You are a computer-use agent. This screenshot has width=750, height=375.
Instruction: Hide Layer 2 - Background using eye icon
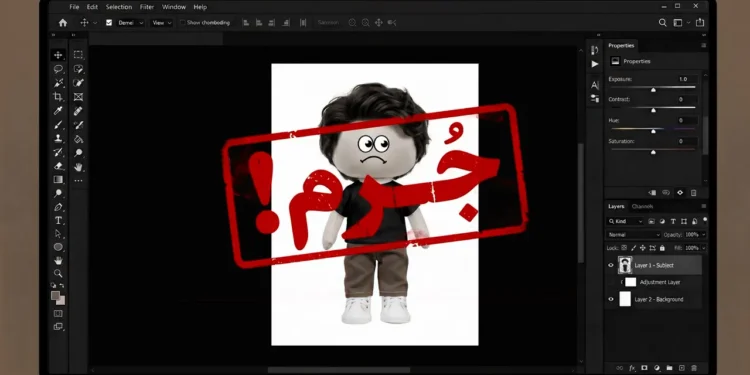[x=611, y=299]
